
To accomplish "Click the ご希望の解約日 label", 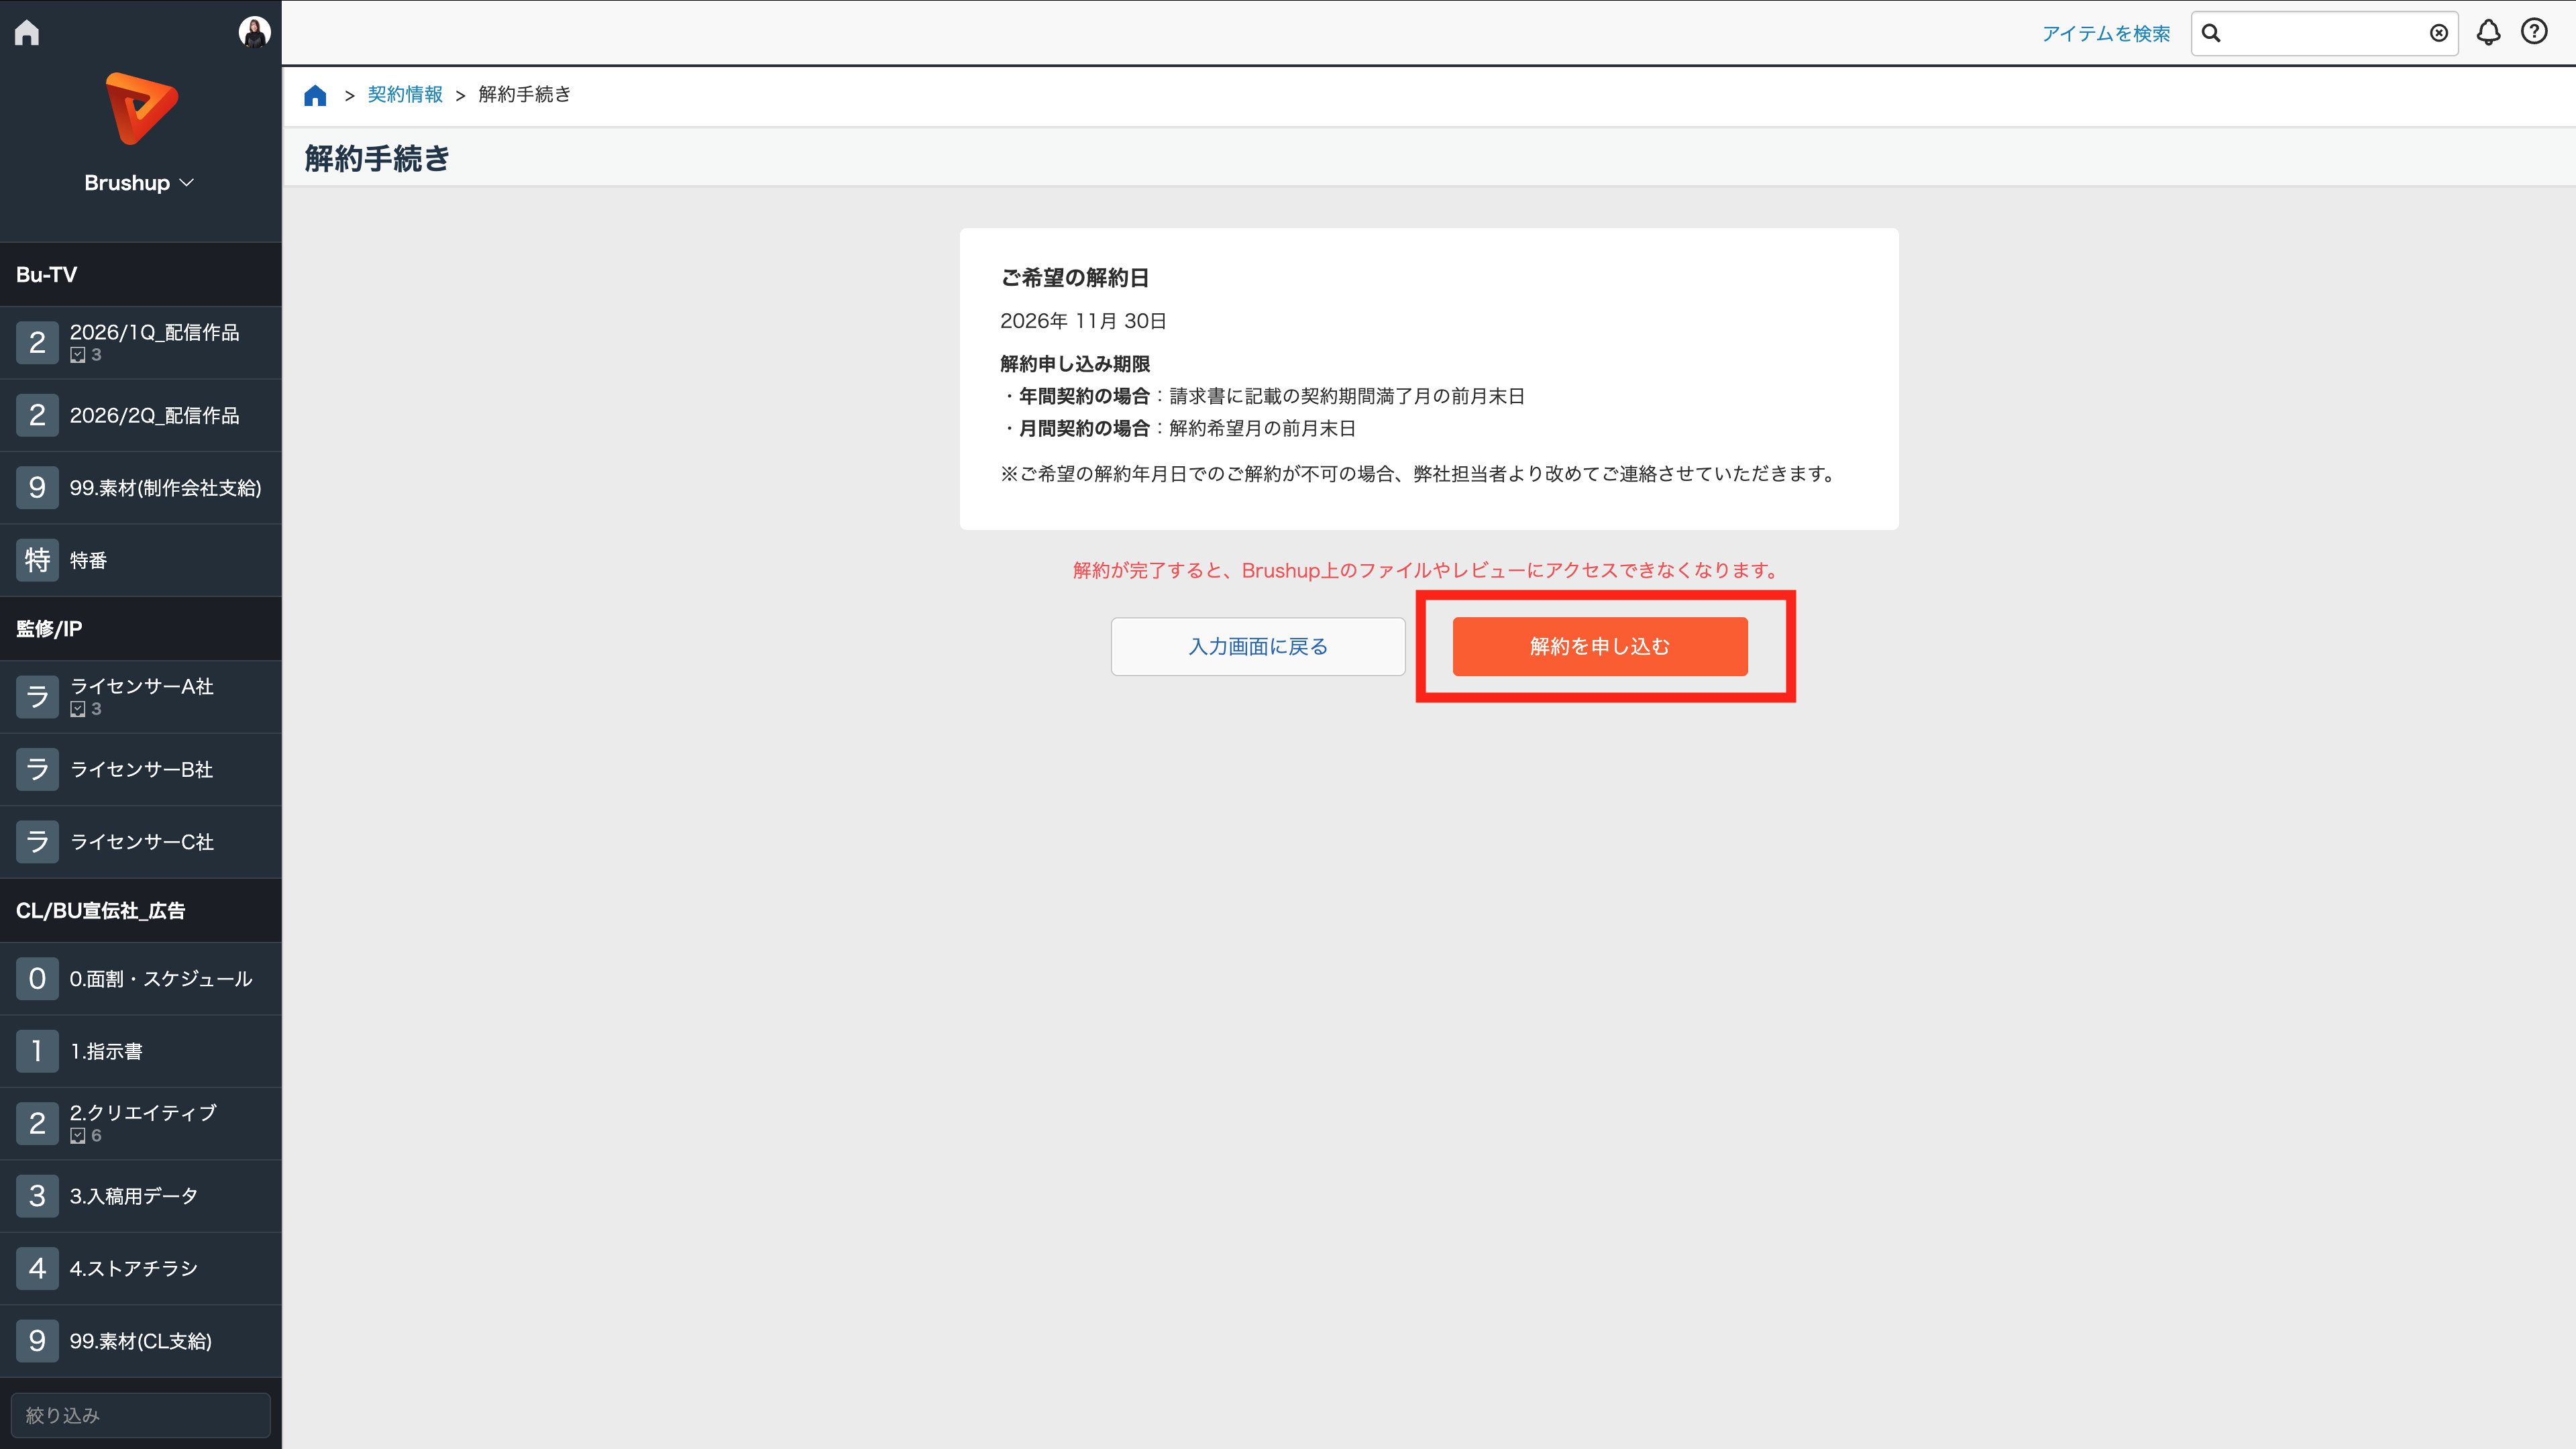I will (x=1075, y=278).
